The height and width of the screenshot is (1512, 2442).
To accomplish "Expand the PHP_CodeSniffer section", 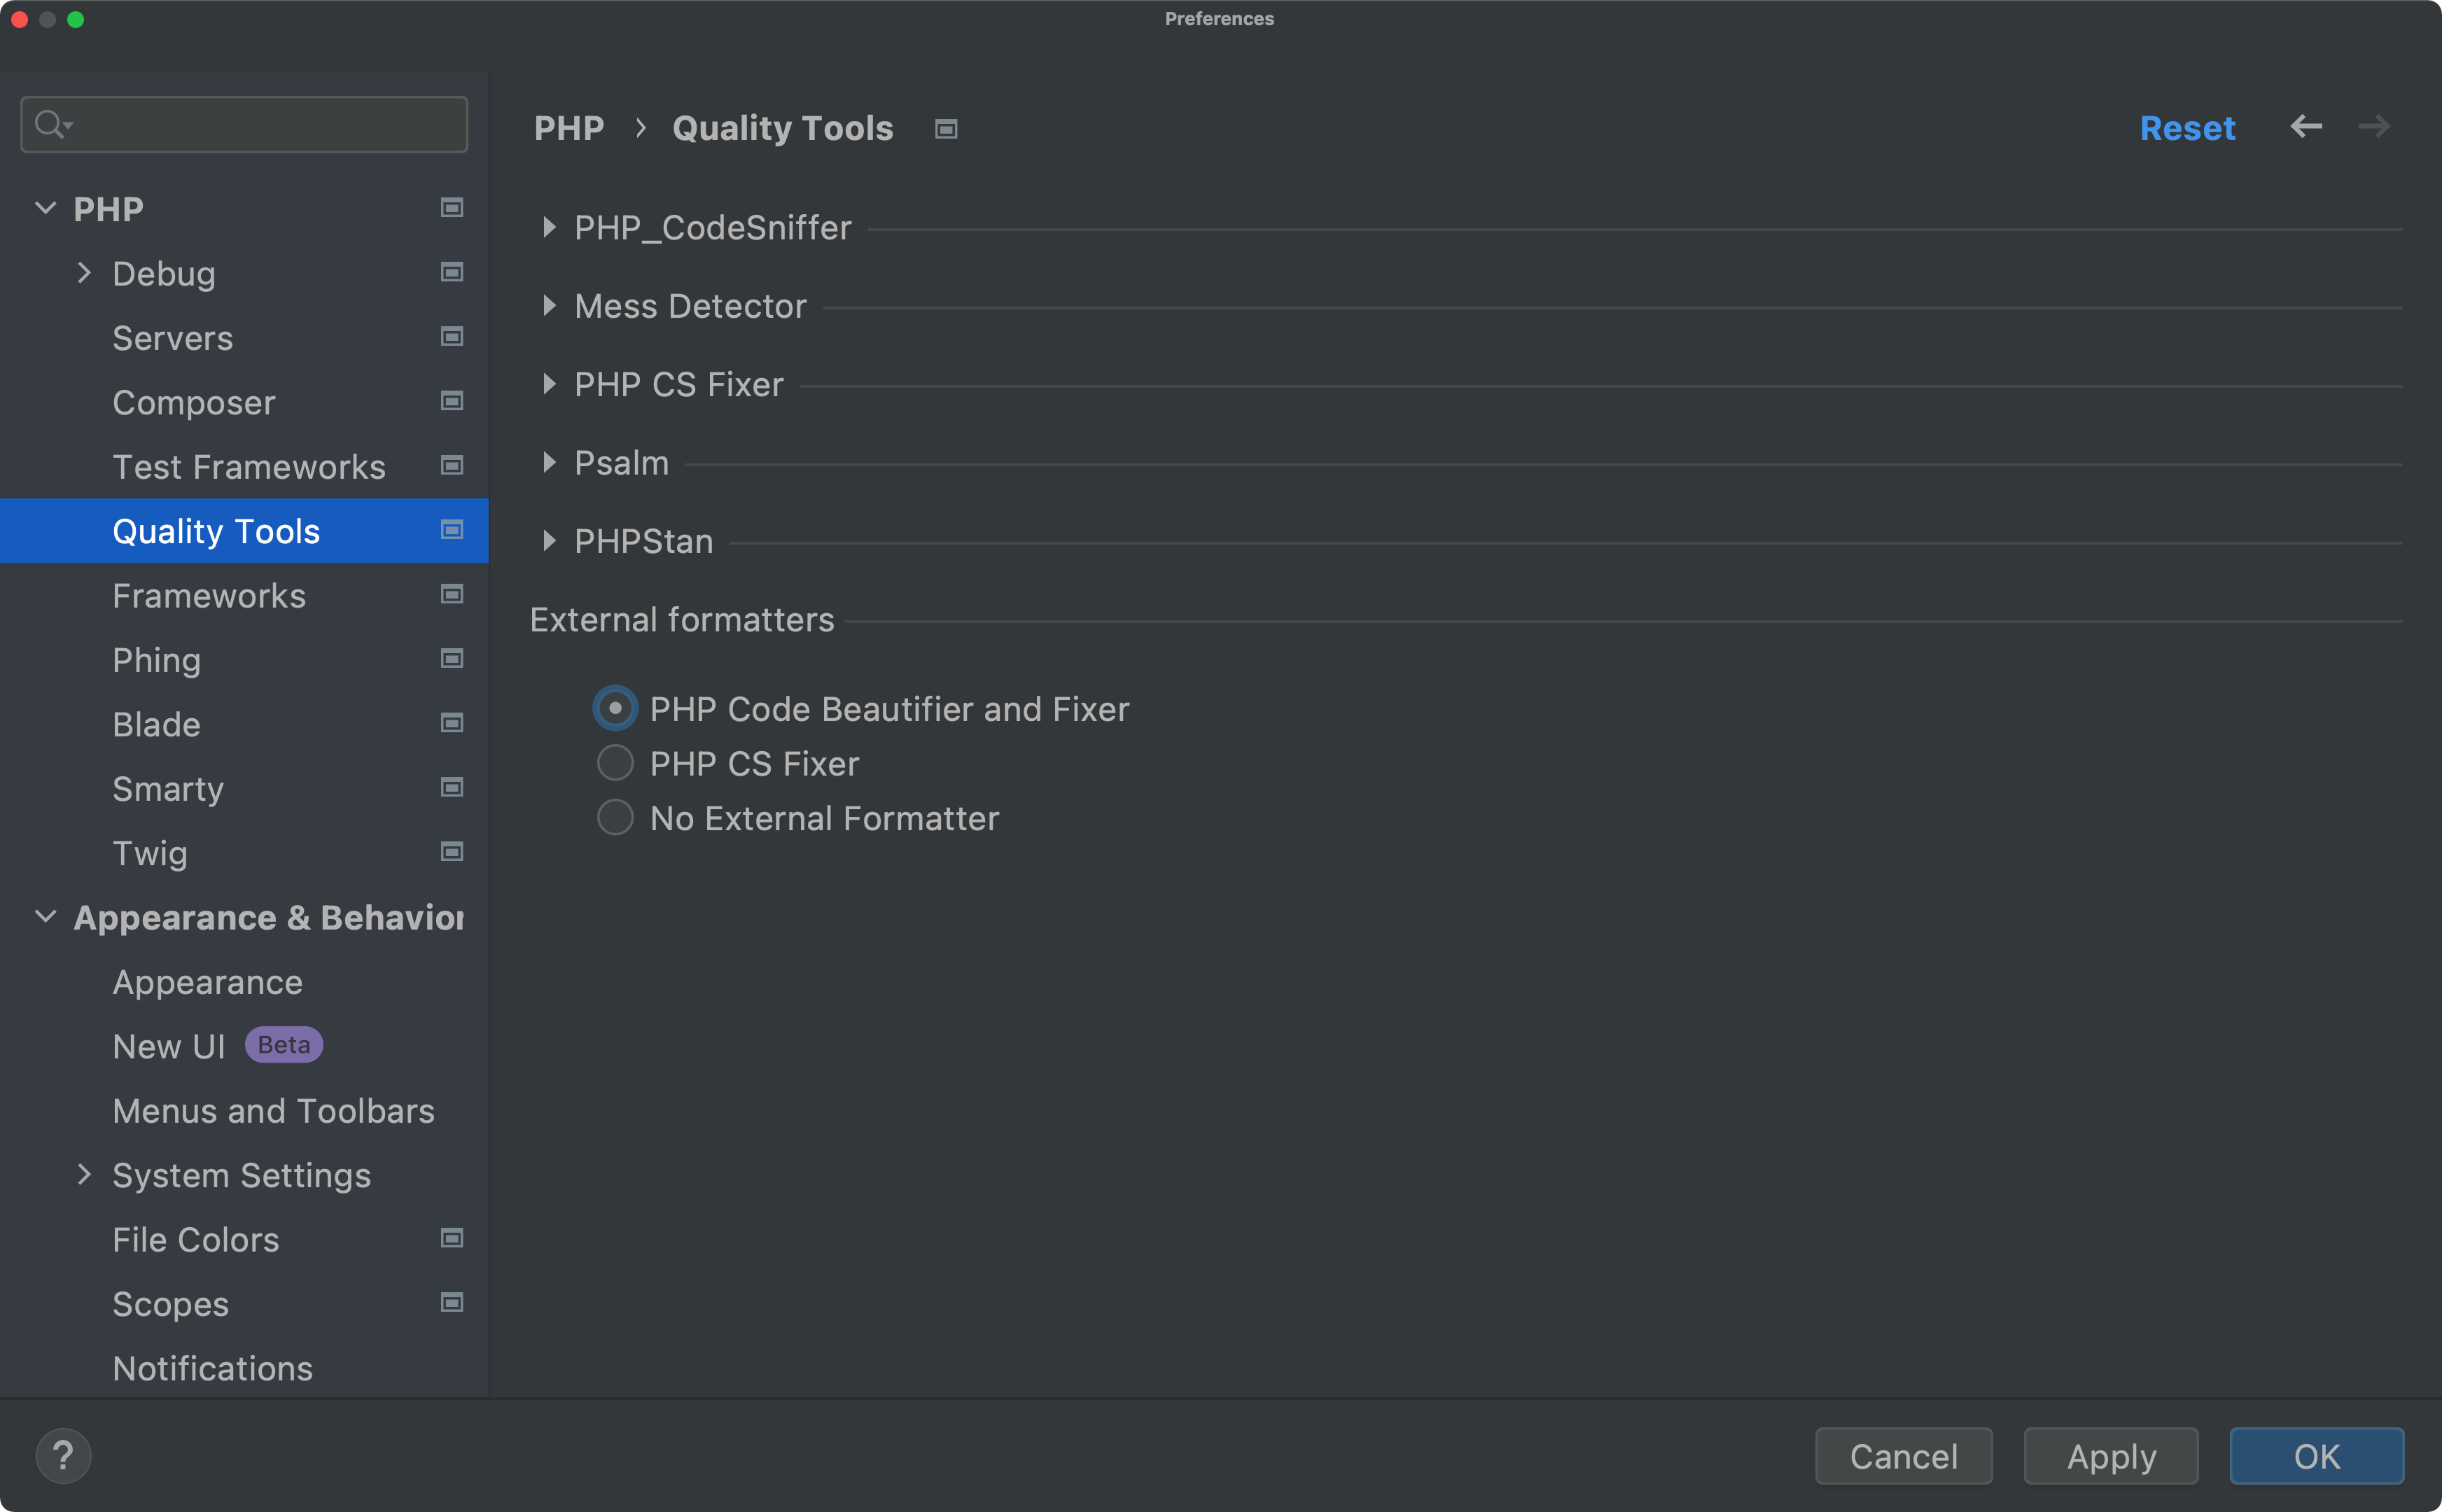I will tap(551, 227).
